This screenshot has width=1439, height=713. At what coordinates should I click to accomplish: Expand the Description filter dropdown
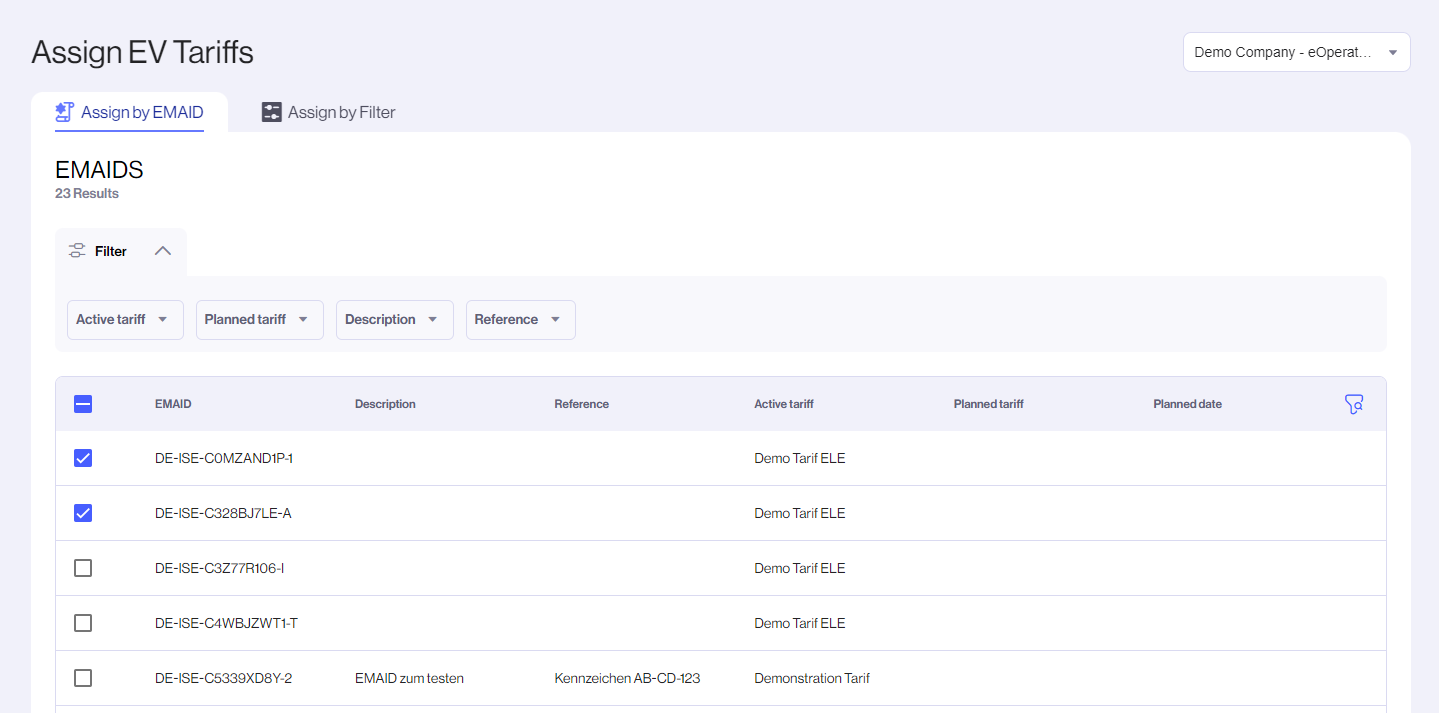tap(394, 320)
